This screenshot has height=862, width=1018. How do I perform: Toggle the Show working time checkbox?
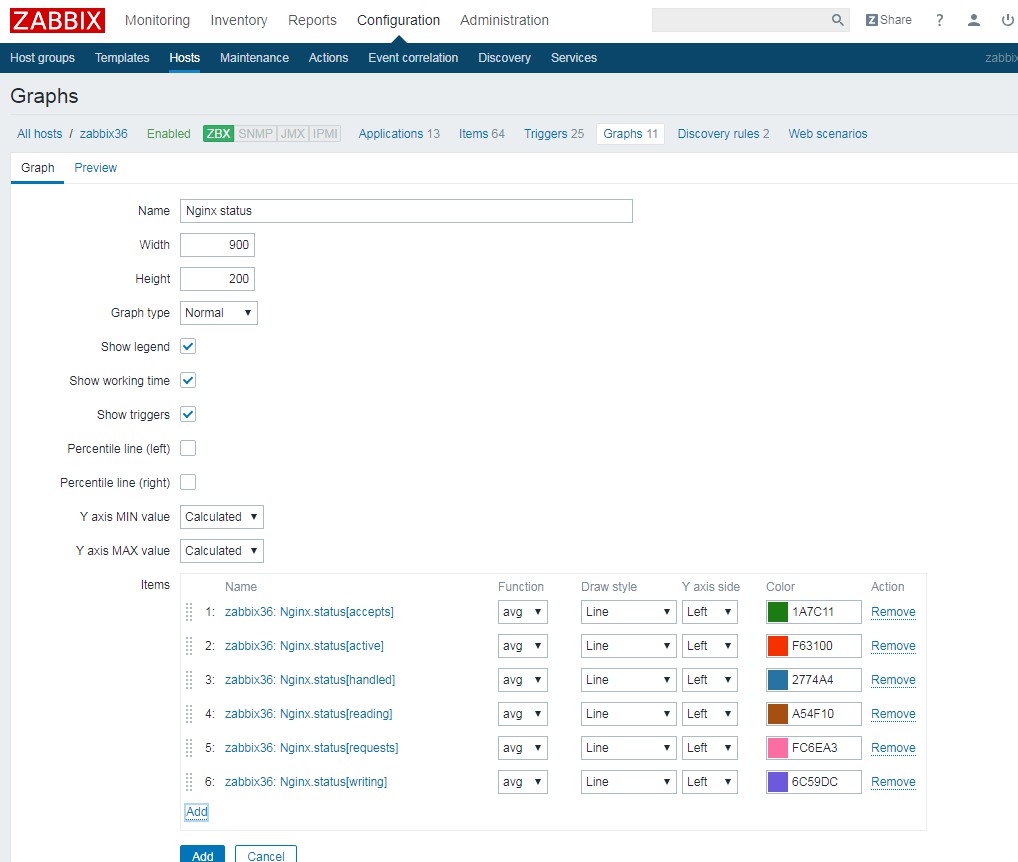click(188, 381)
